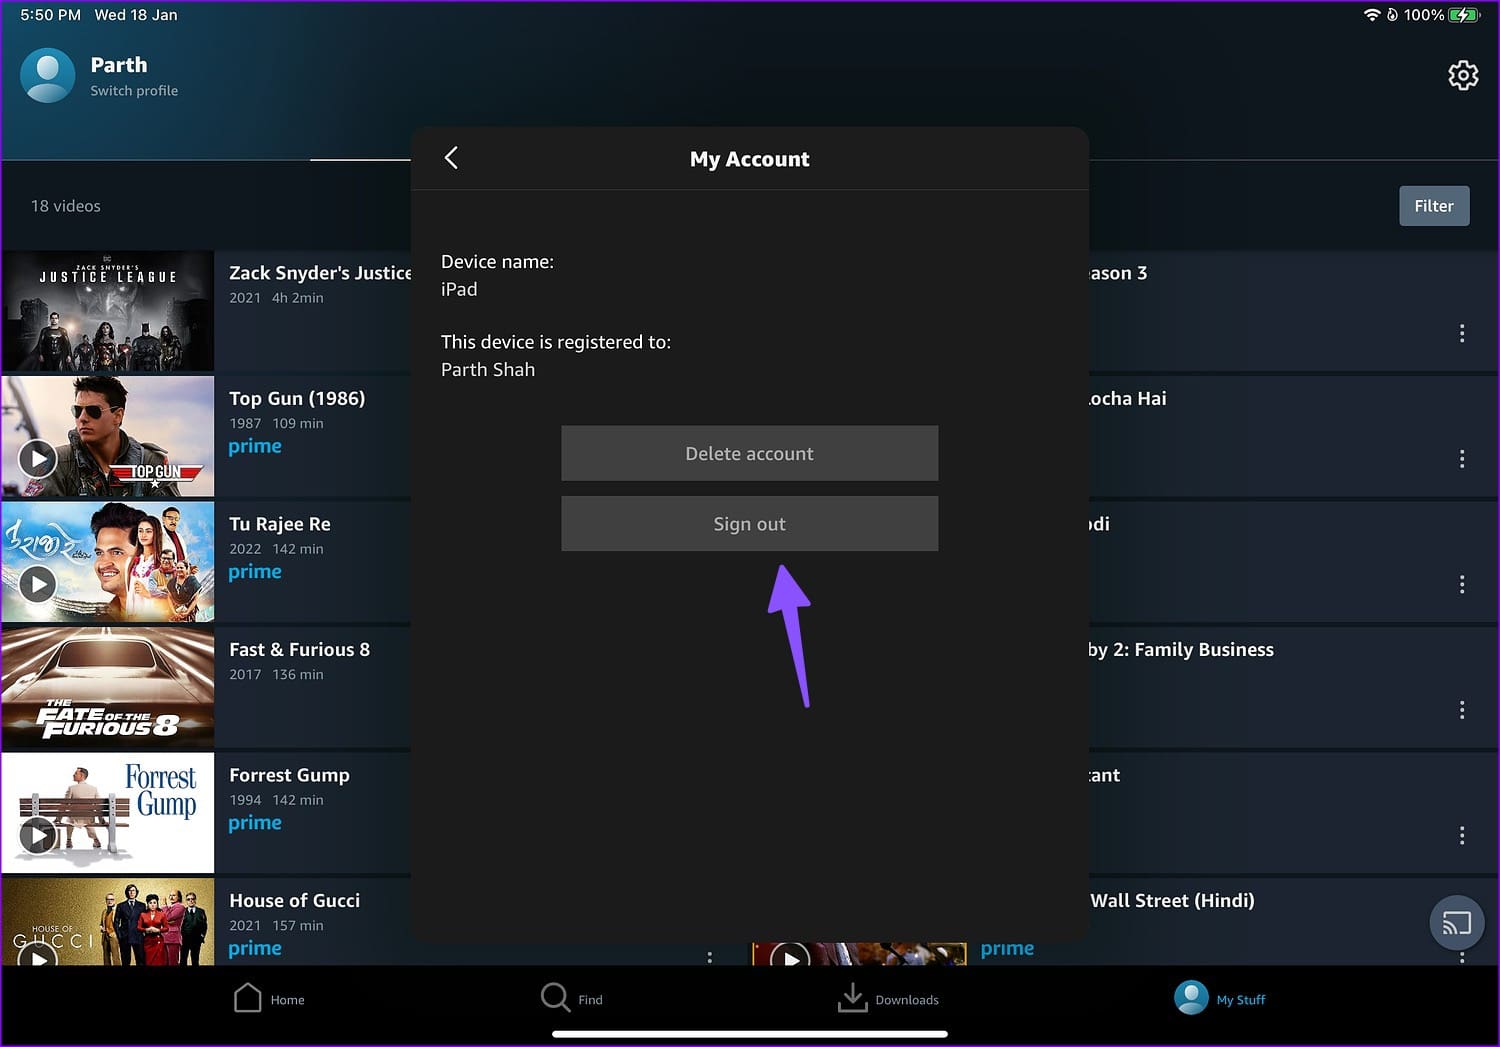
Task: Open more options for Family Business row
Action: point(1462,710)
